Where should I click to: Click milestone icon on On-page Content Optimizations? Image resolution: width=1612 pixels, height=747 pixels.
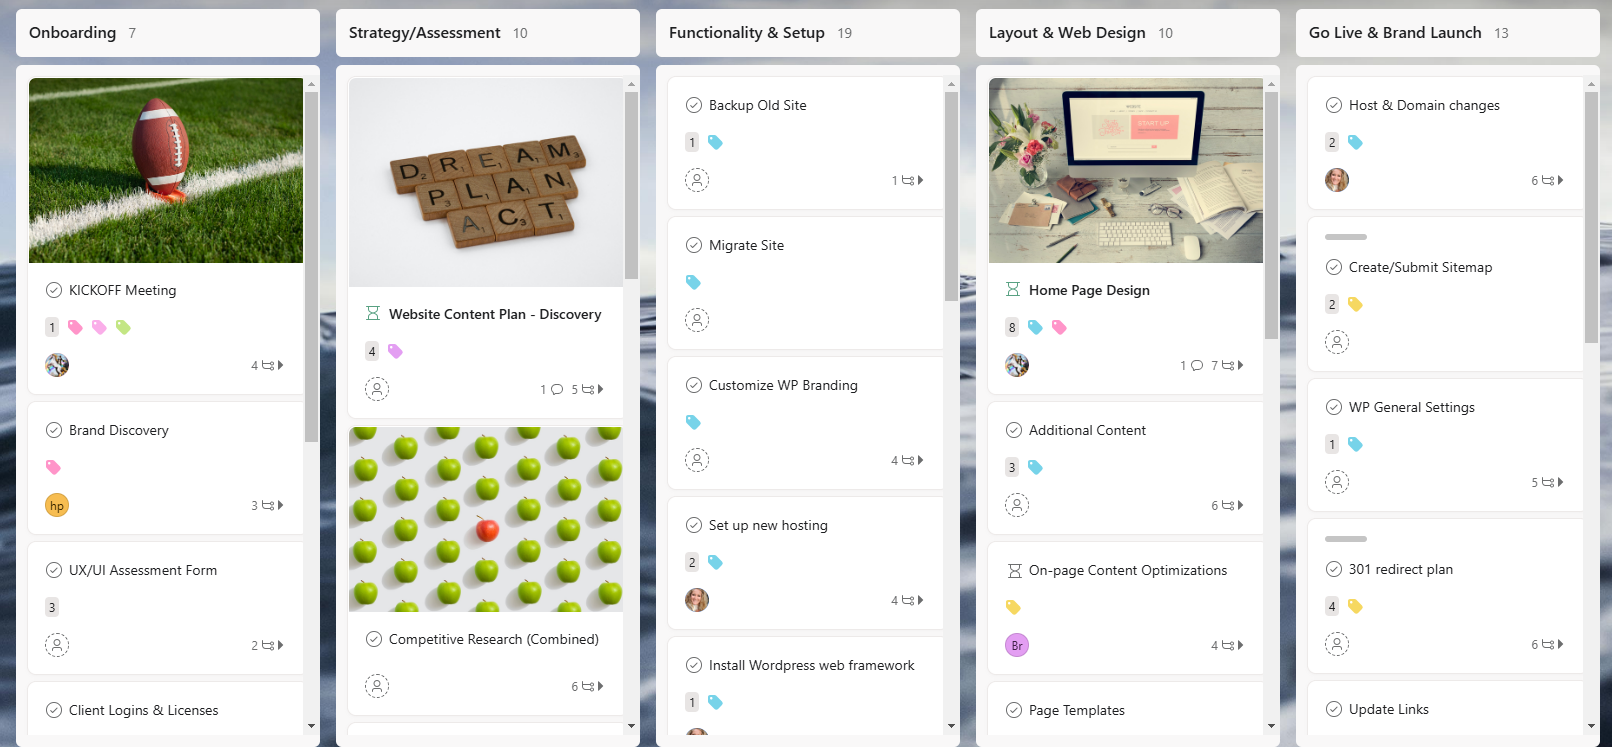pyautogui.click(x=1014, y=570)
